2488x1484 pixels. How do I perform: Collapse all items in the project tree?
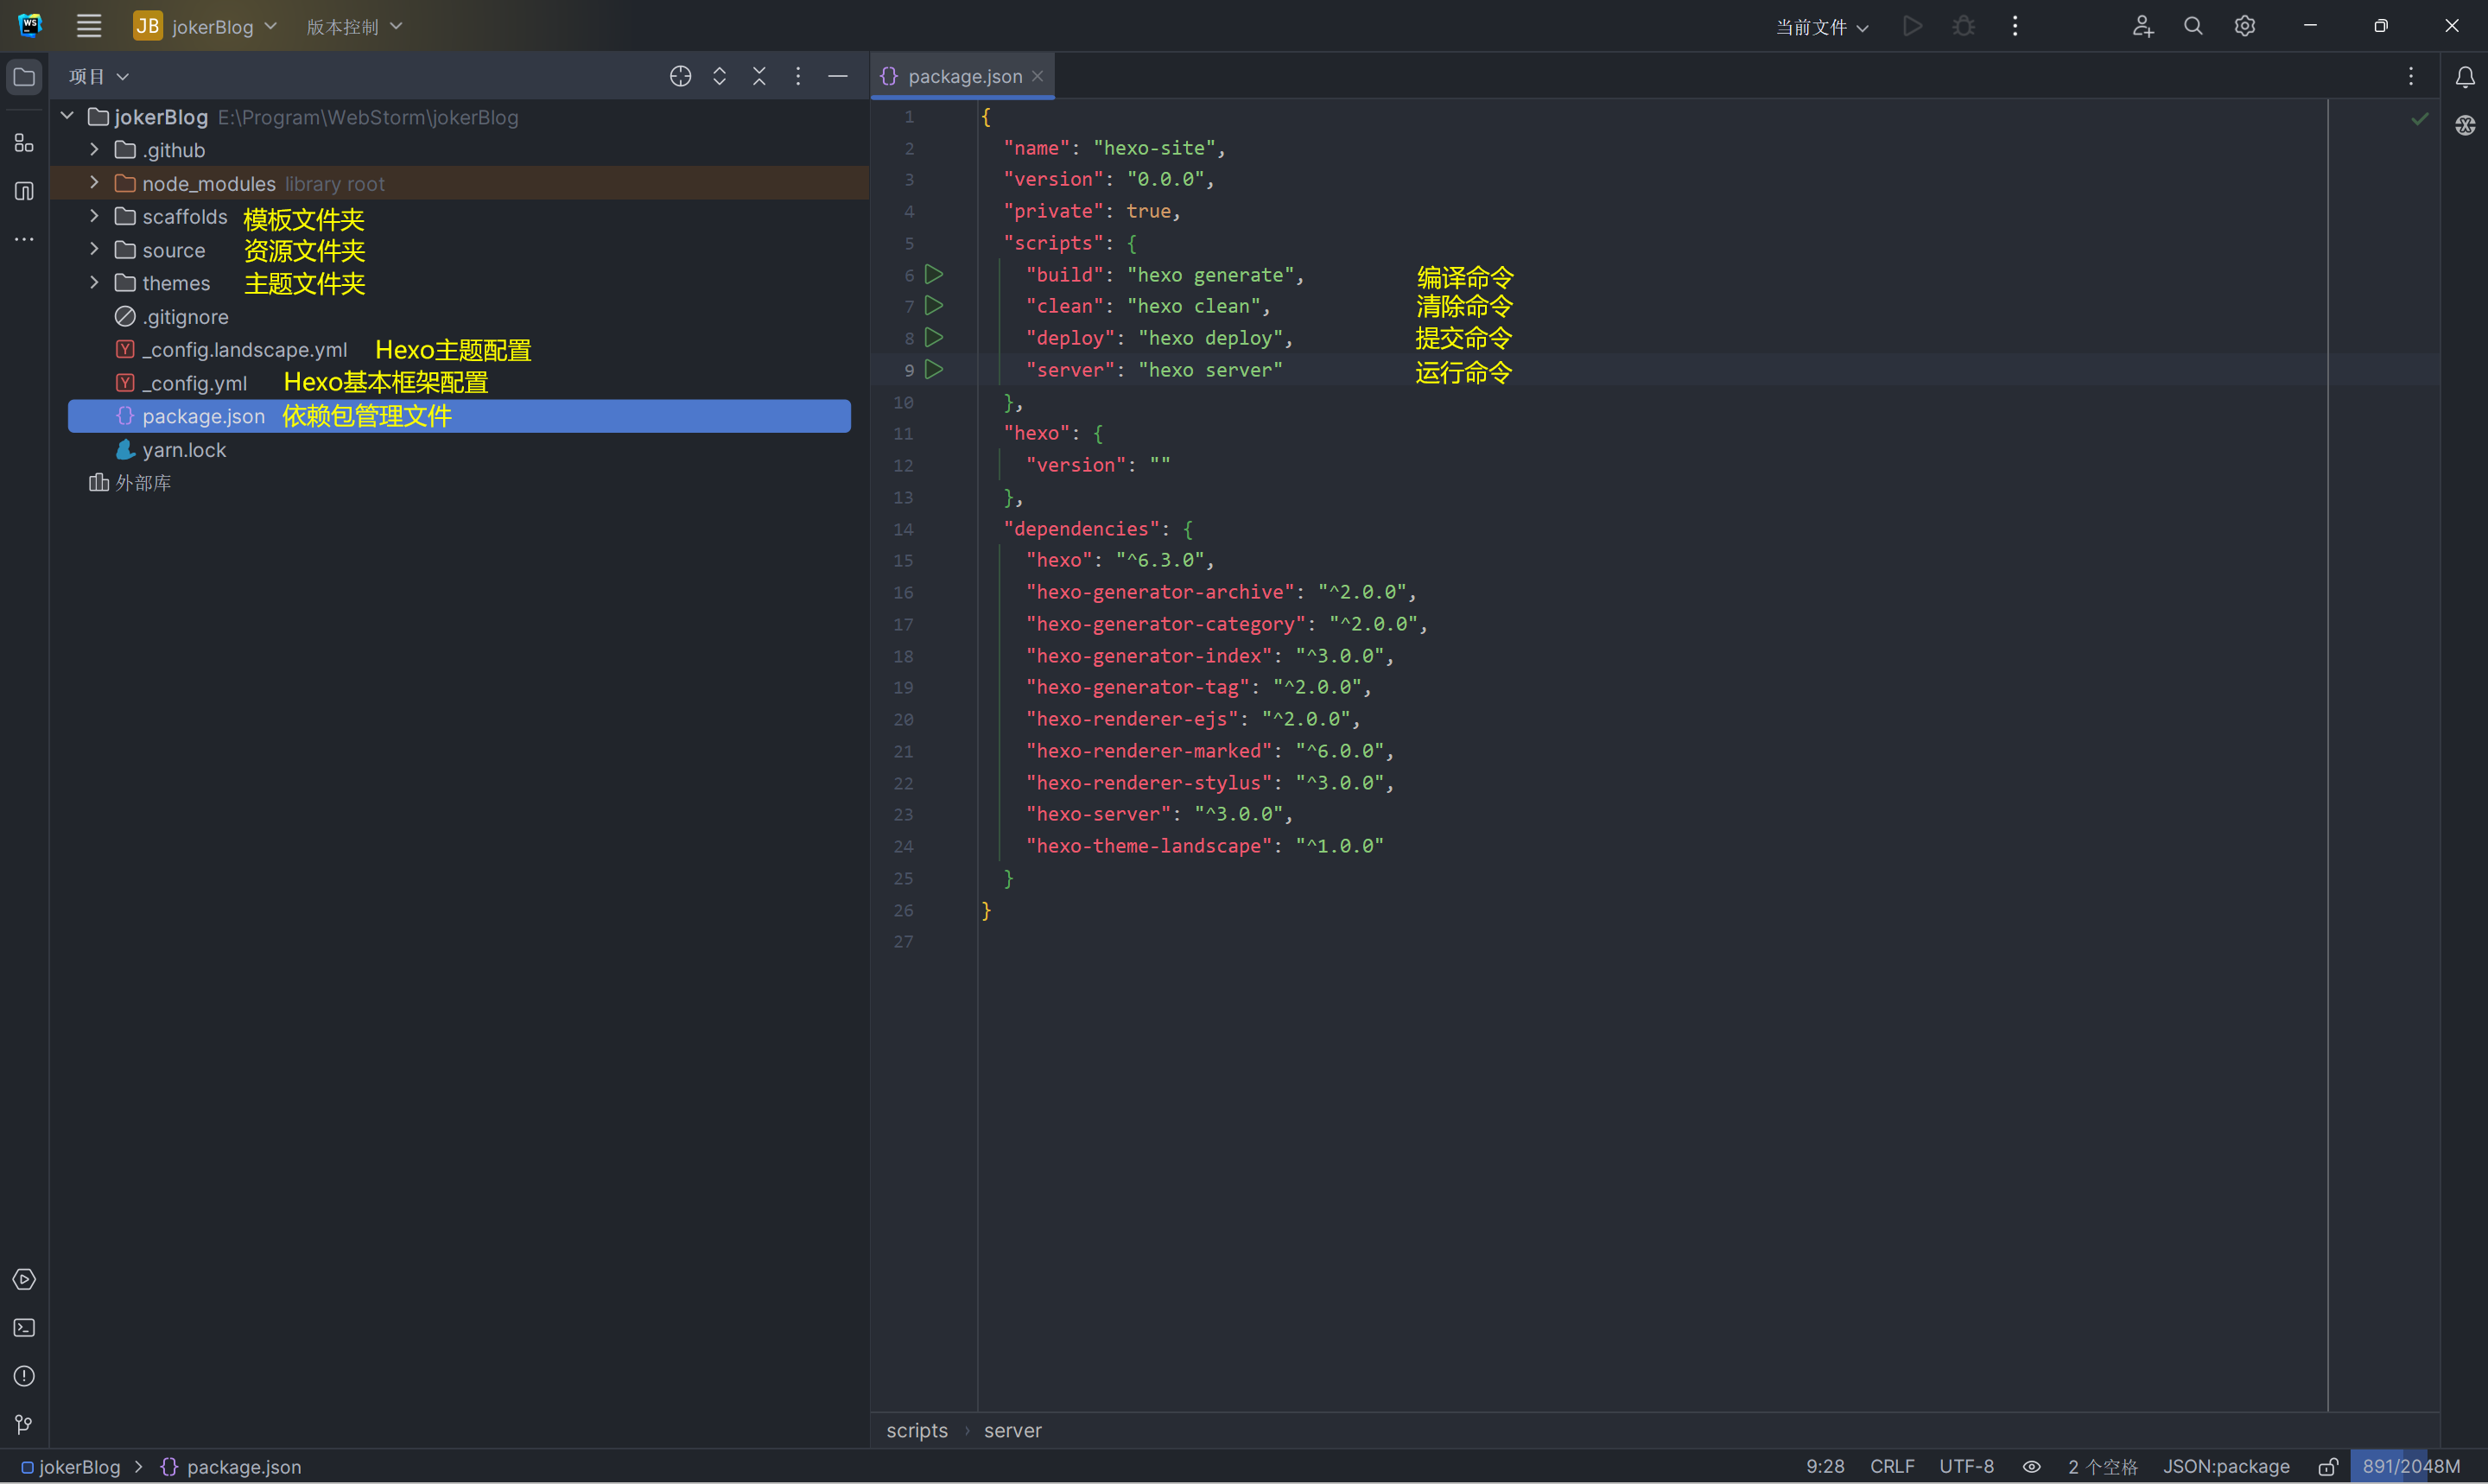click(759, 76)
